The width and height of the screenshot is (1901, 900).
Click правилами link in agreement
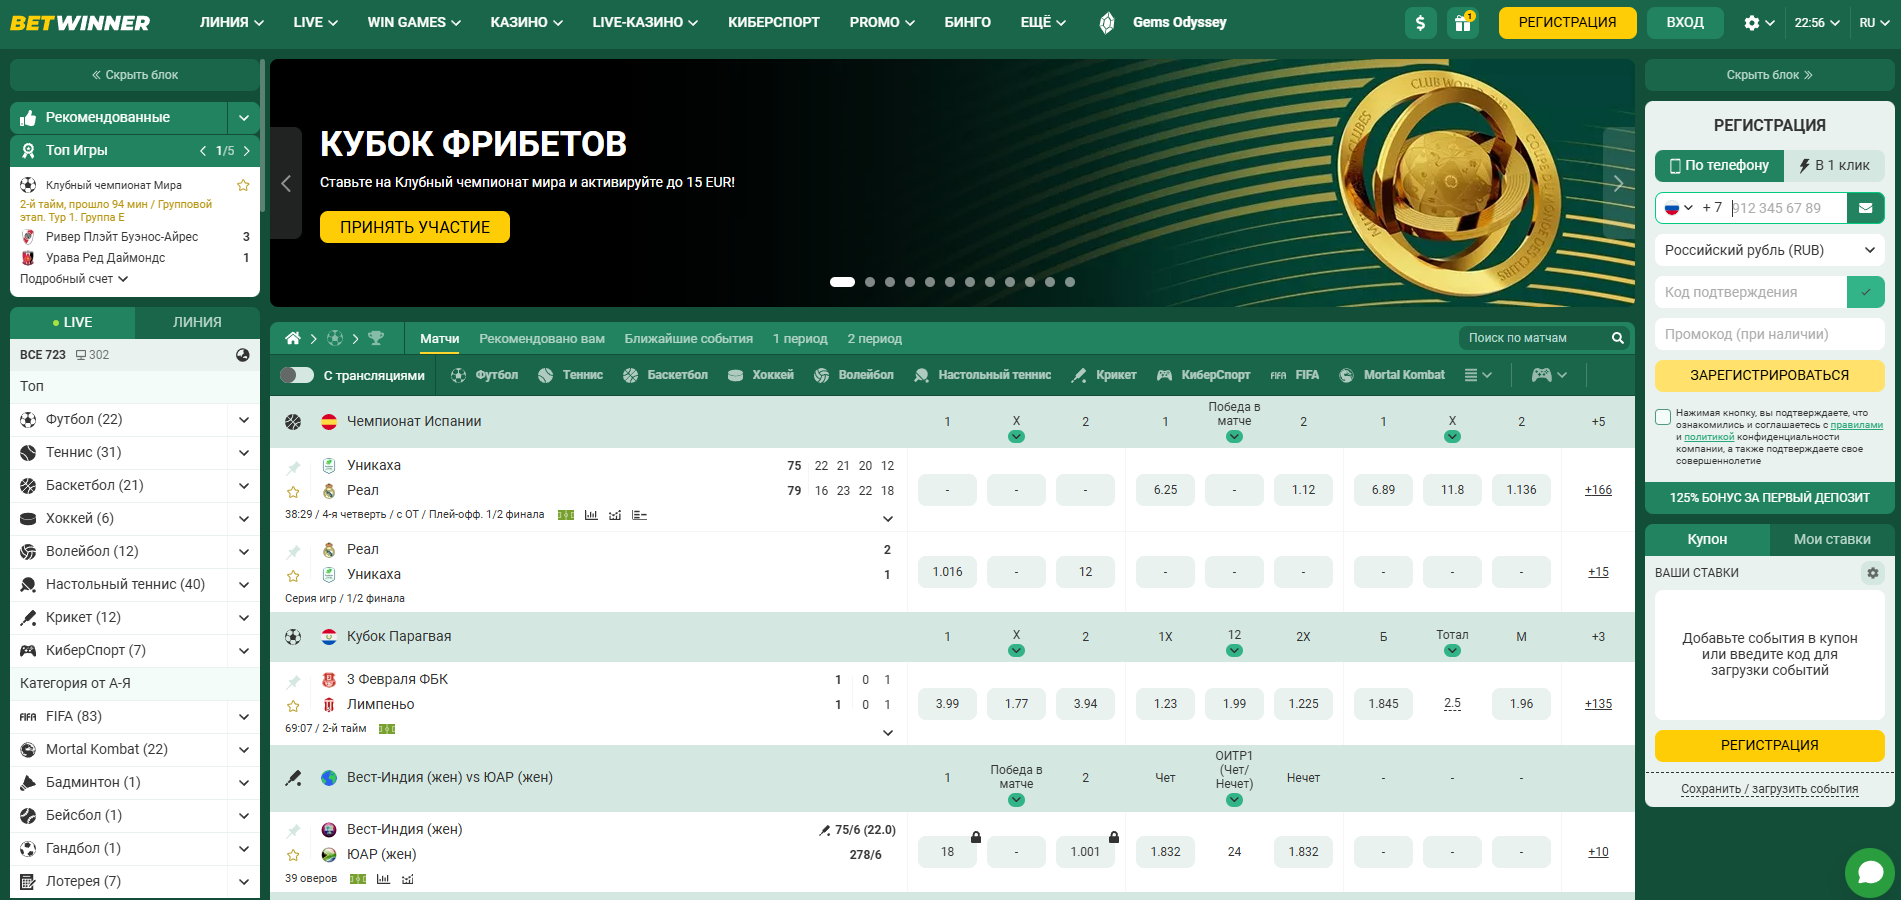tap(1856, 425)
